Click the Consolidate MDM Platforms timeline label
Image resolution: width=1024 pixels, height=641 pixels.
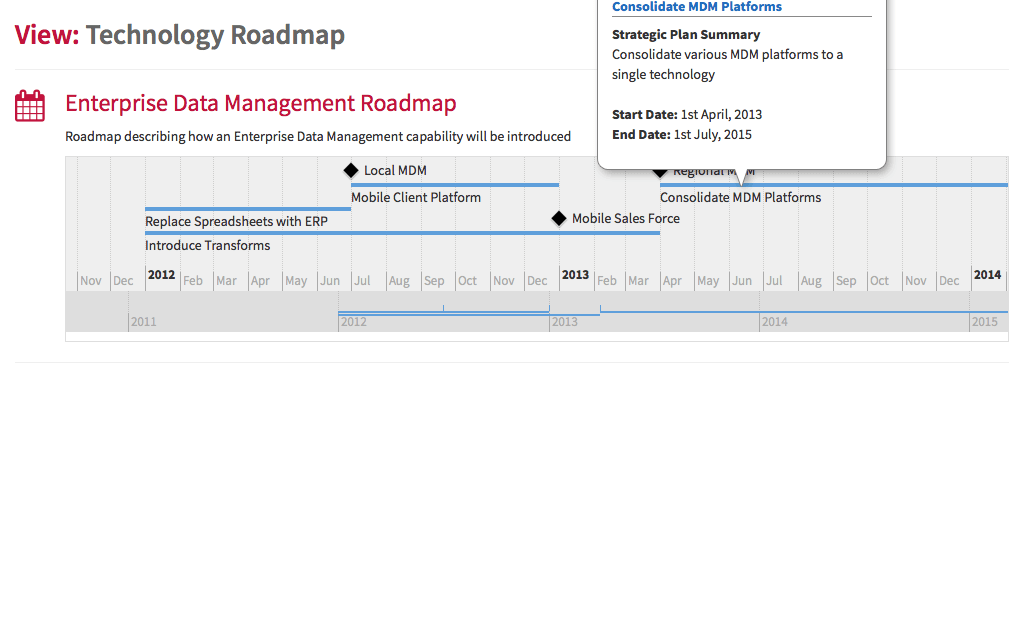click(x=741, y=197)
